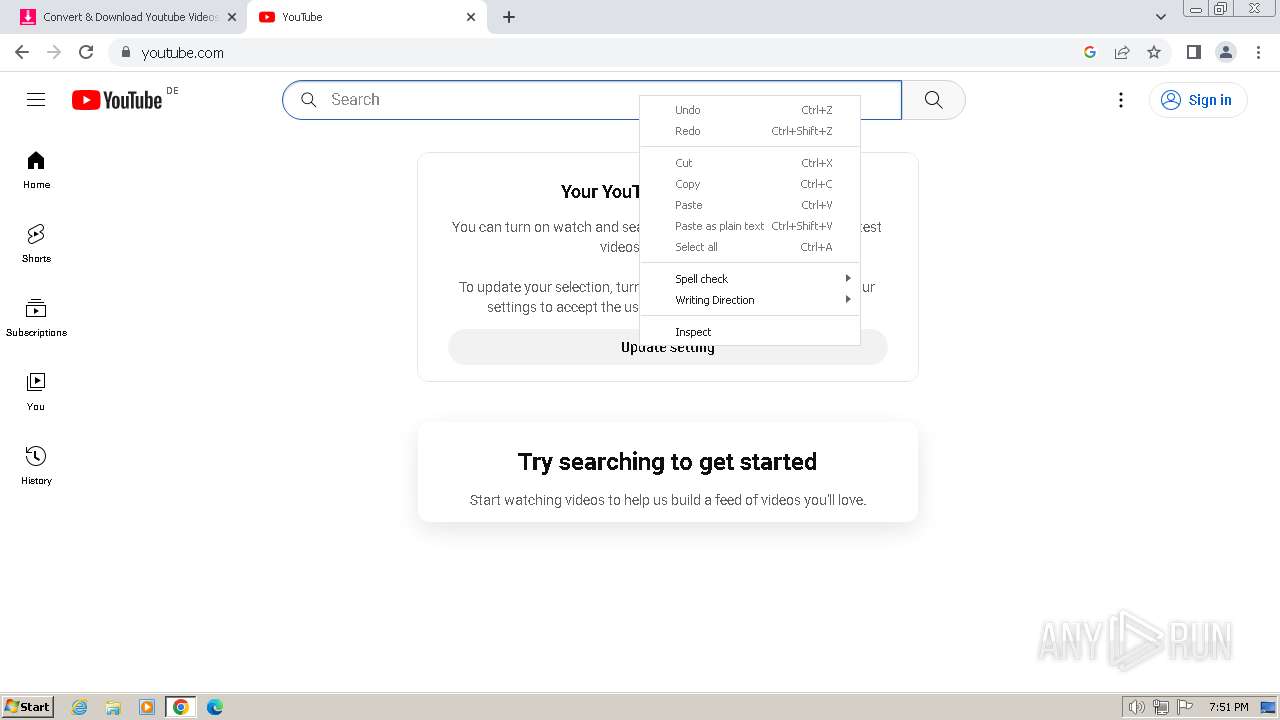Open Chrome profile avatar
Image resolution: width=1280 pixels, height=720 pixels.
1226,52
